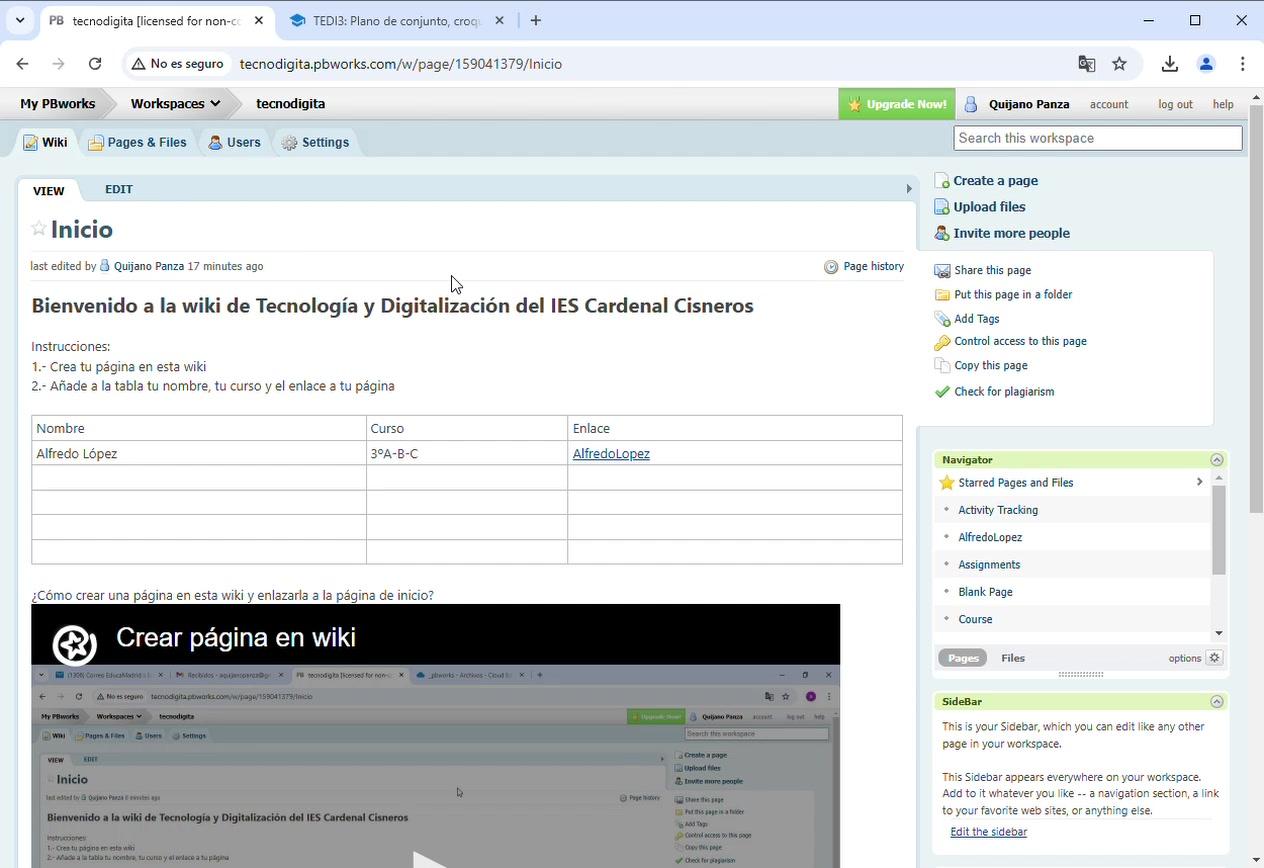
Task: Click the Upload files icon
Action: pyautogui.click(x=941, y=207)
